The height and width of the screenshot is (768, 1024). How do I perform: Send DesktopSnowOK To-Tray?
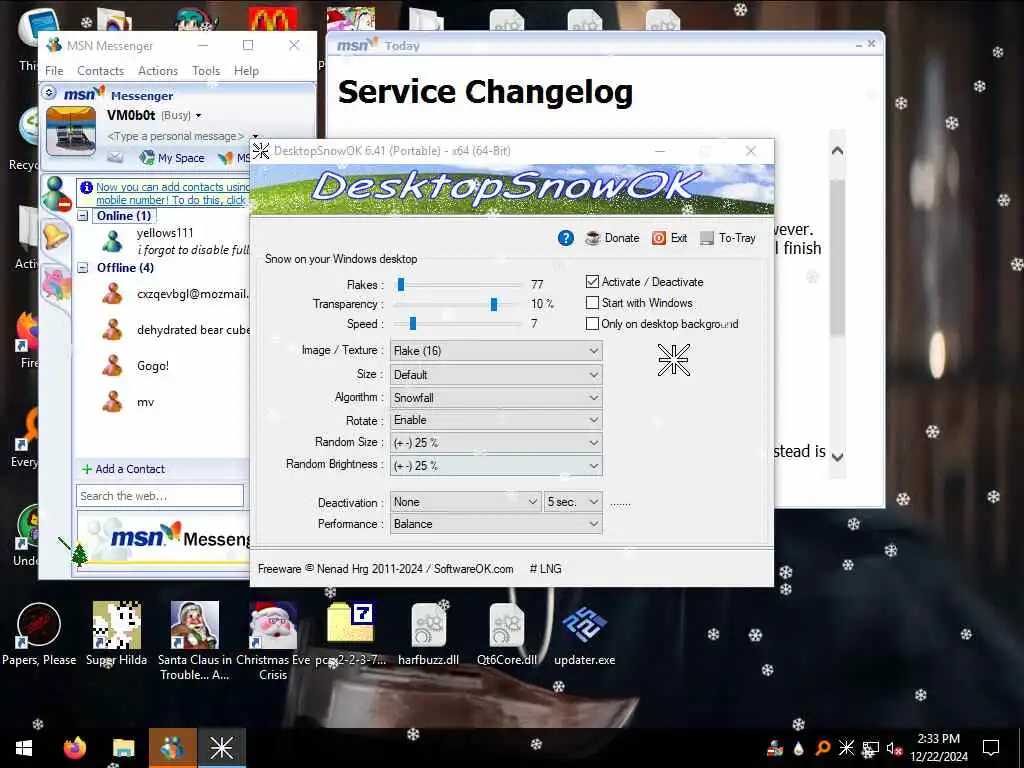click(728, 238)
